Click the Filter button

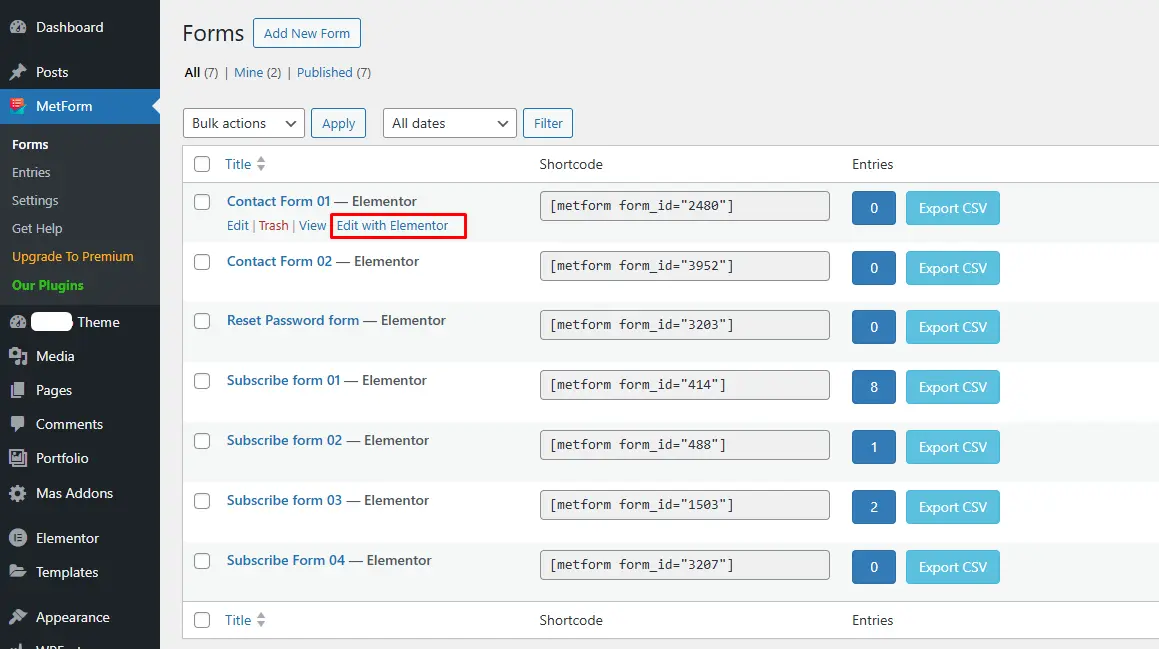(548, 123)
